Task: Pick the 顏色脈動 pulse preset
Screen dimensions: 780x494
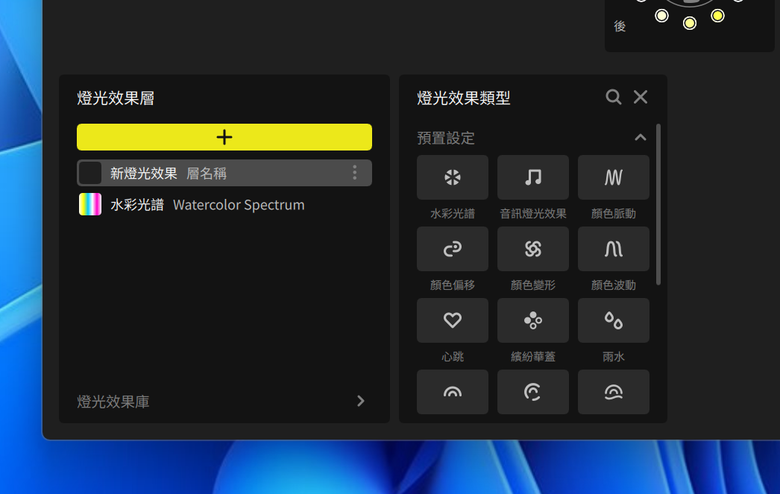Action: [613, 177]
